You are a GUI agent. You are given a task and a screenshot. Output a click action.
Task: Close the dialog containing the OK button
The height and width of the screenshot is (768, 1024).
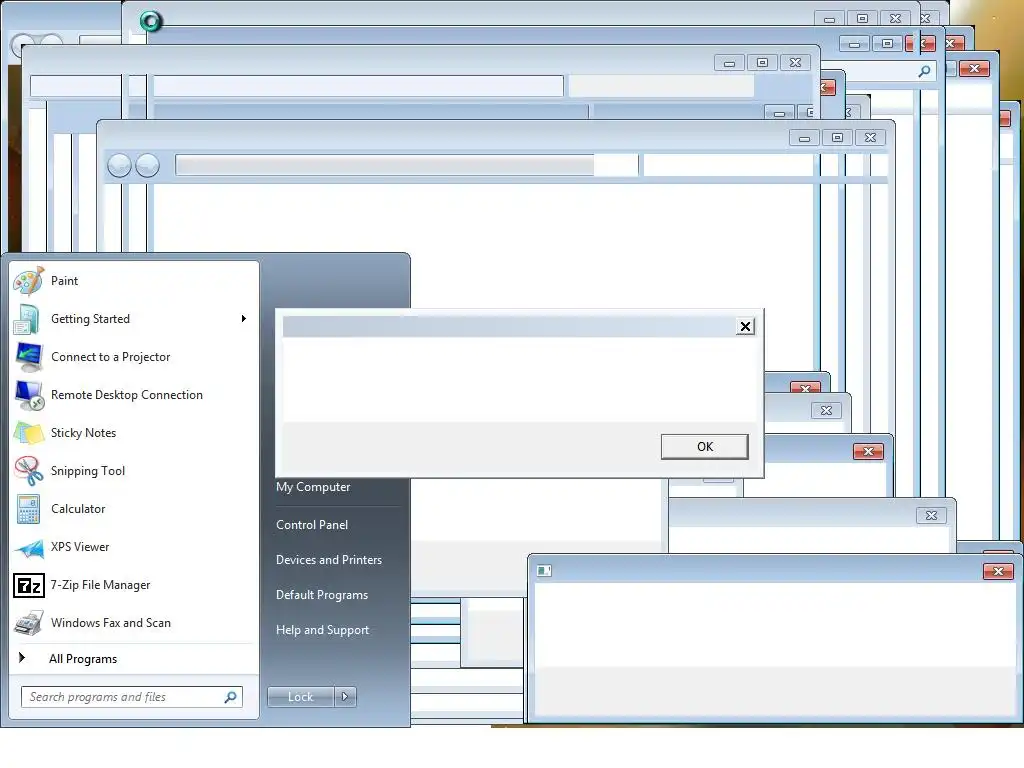(745, 327)
